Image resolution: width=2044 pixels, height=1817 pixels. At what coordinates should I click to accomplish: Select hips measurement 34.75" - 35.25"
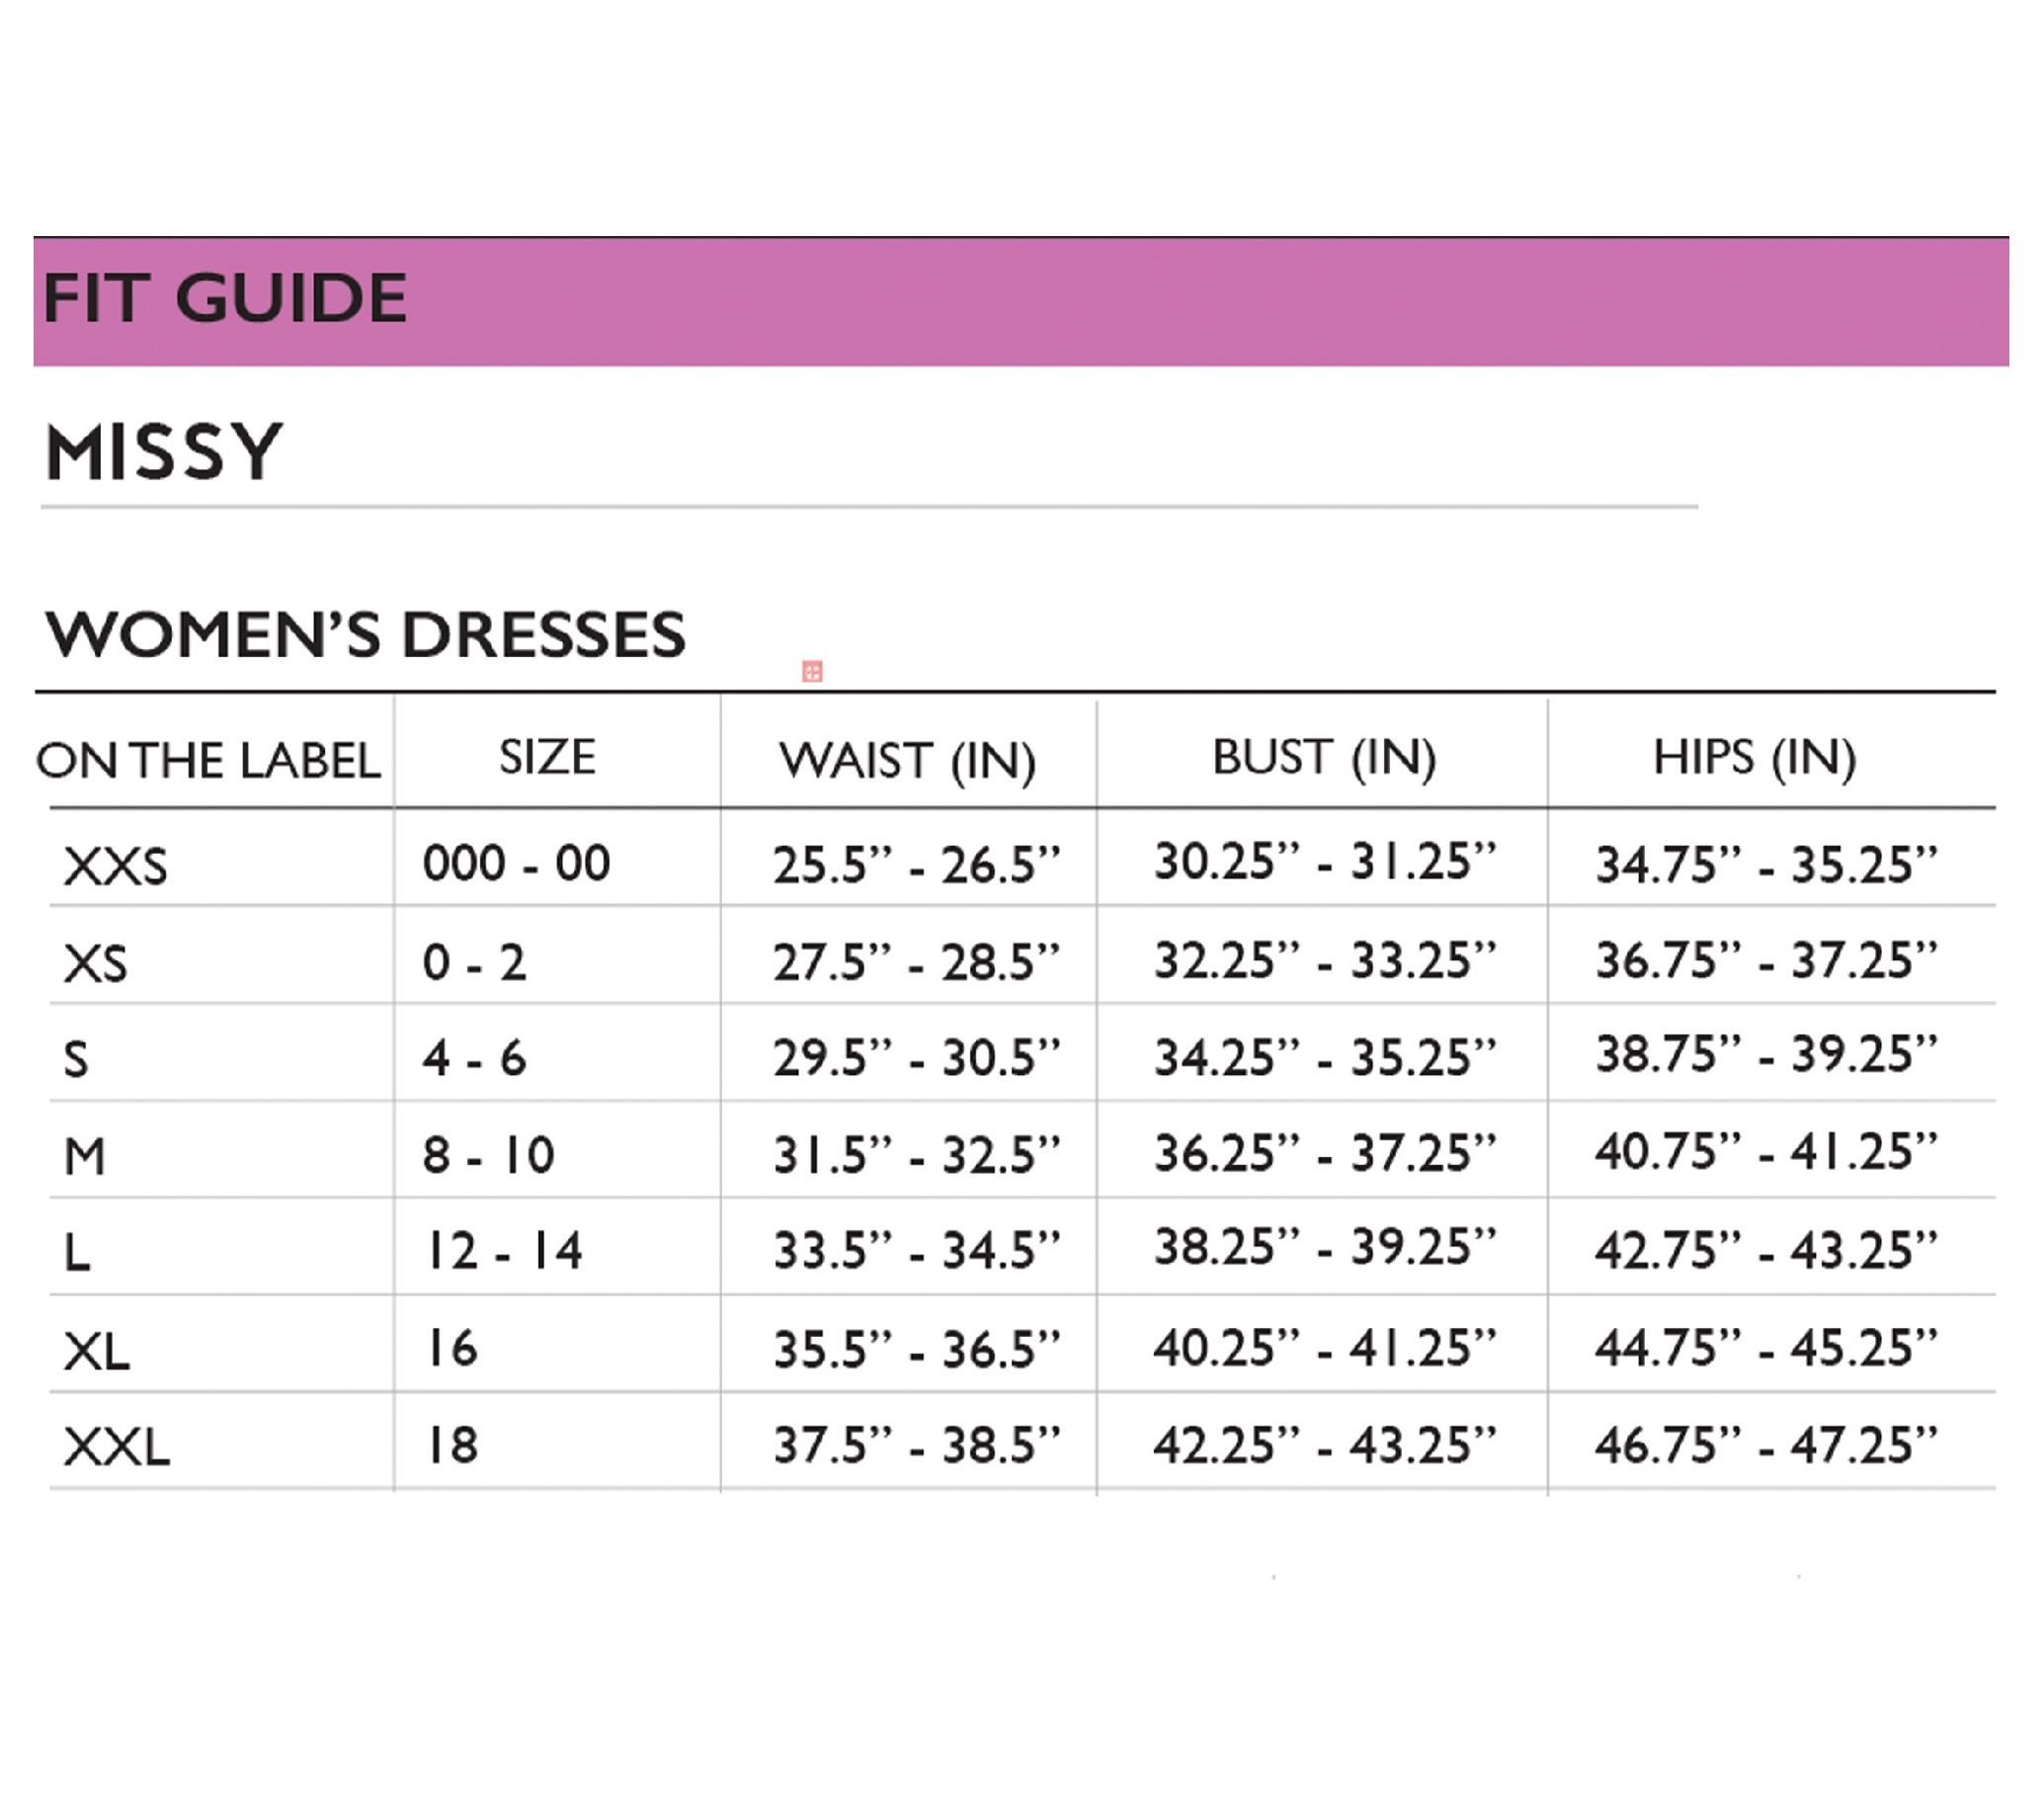[1765, 865]
